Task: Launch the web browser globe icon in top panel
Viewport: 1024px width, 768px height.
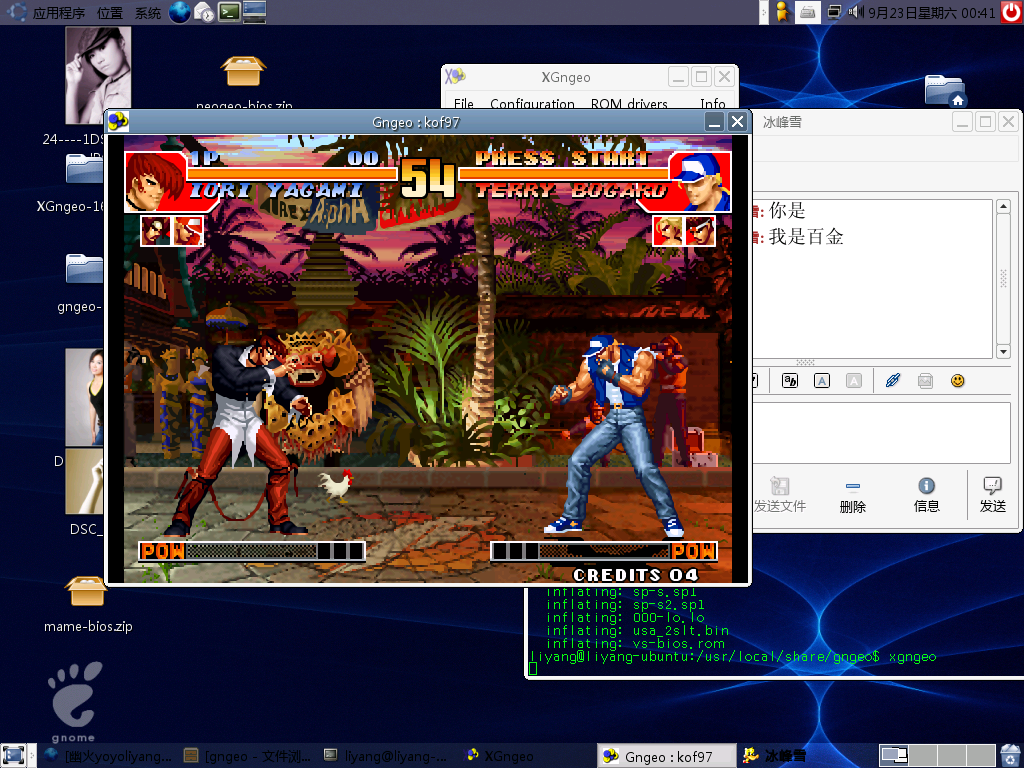Action: [180, 12]
